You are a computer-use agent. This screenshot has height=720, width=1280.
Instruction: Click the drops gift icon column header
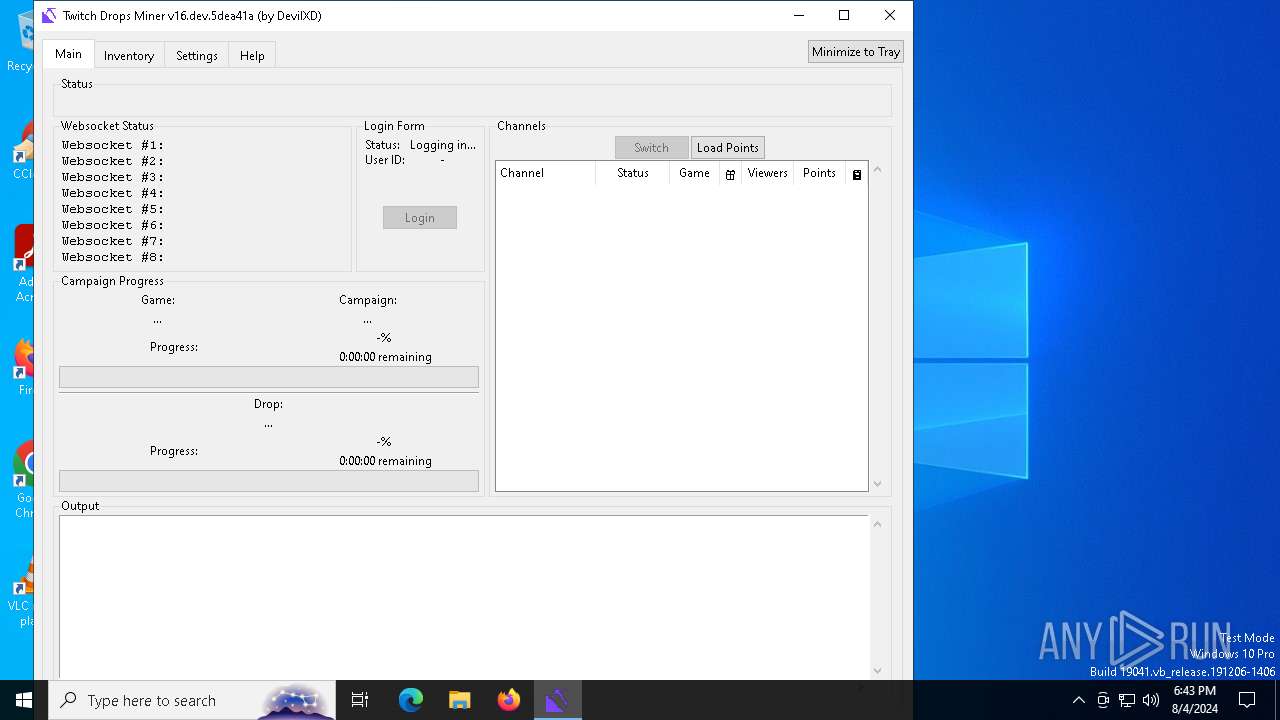coord(730,174)
